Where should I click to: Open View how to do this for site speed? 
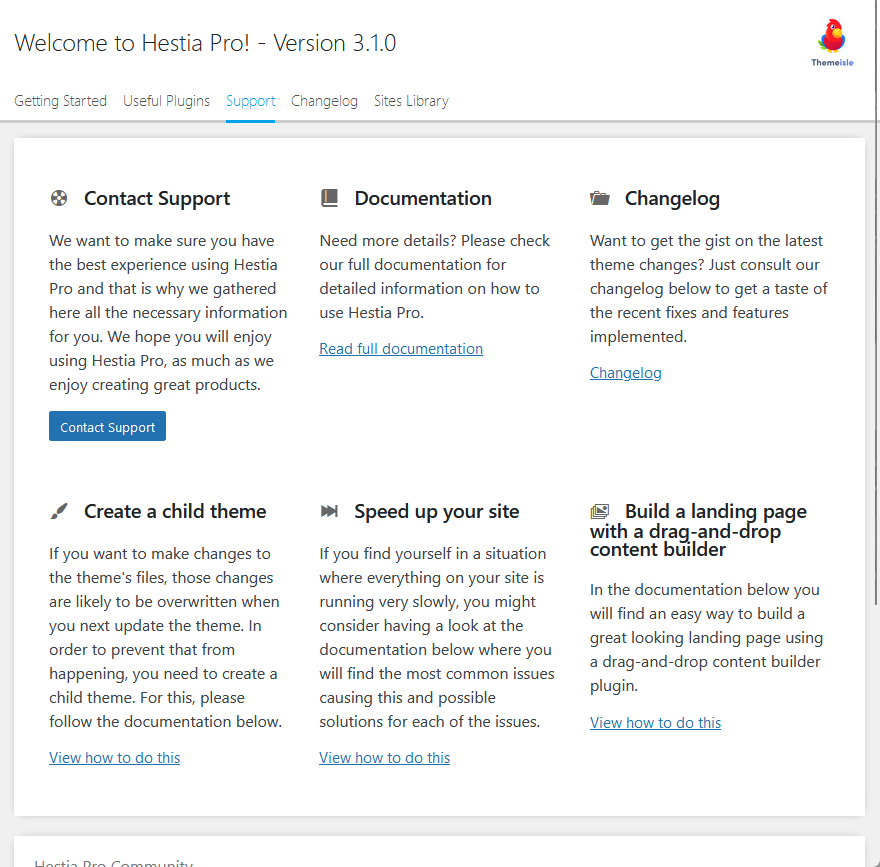(384, 758)
